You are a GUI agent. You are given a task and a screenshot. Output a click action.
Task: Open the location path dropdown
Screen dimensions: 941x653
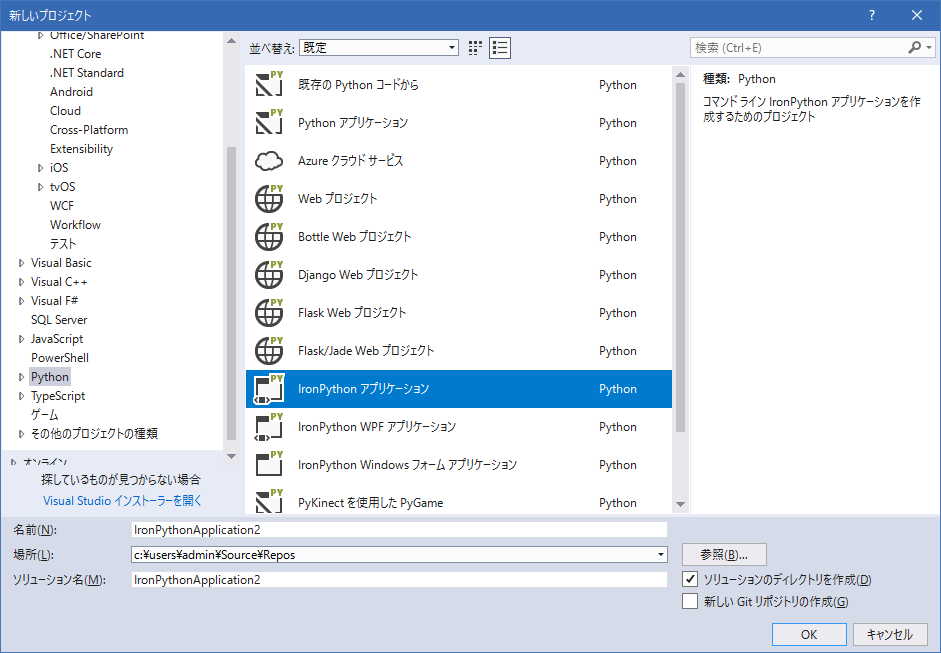coord(660,555)
